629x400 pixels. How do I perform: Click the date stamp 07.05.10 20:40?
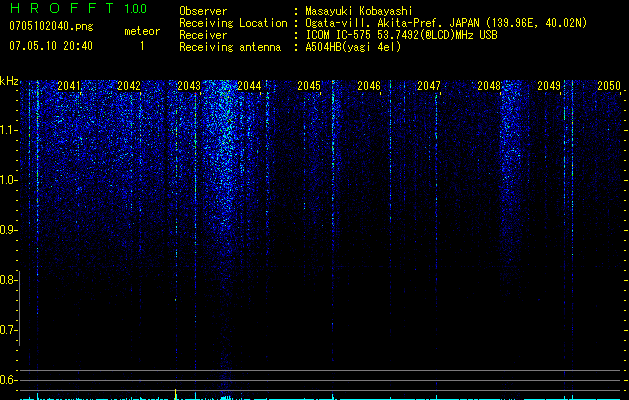coord(51,46)
